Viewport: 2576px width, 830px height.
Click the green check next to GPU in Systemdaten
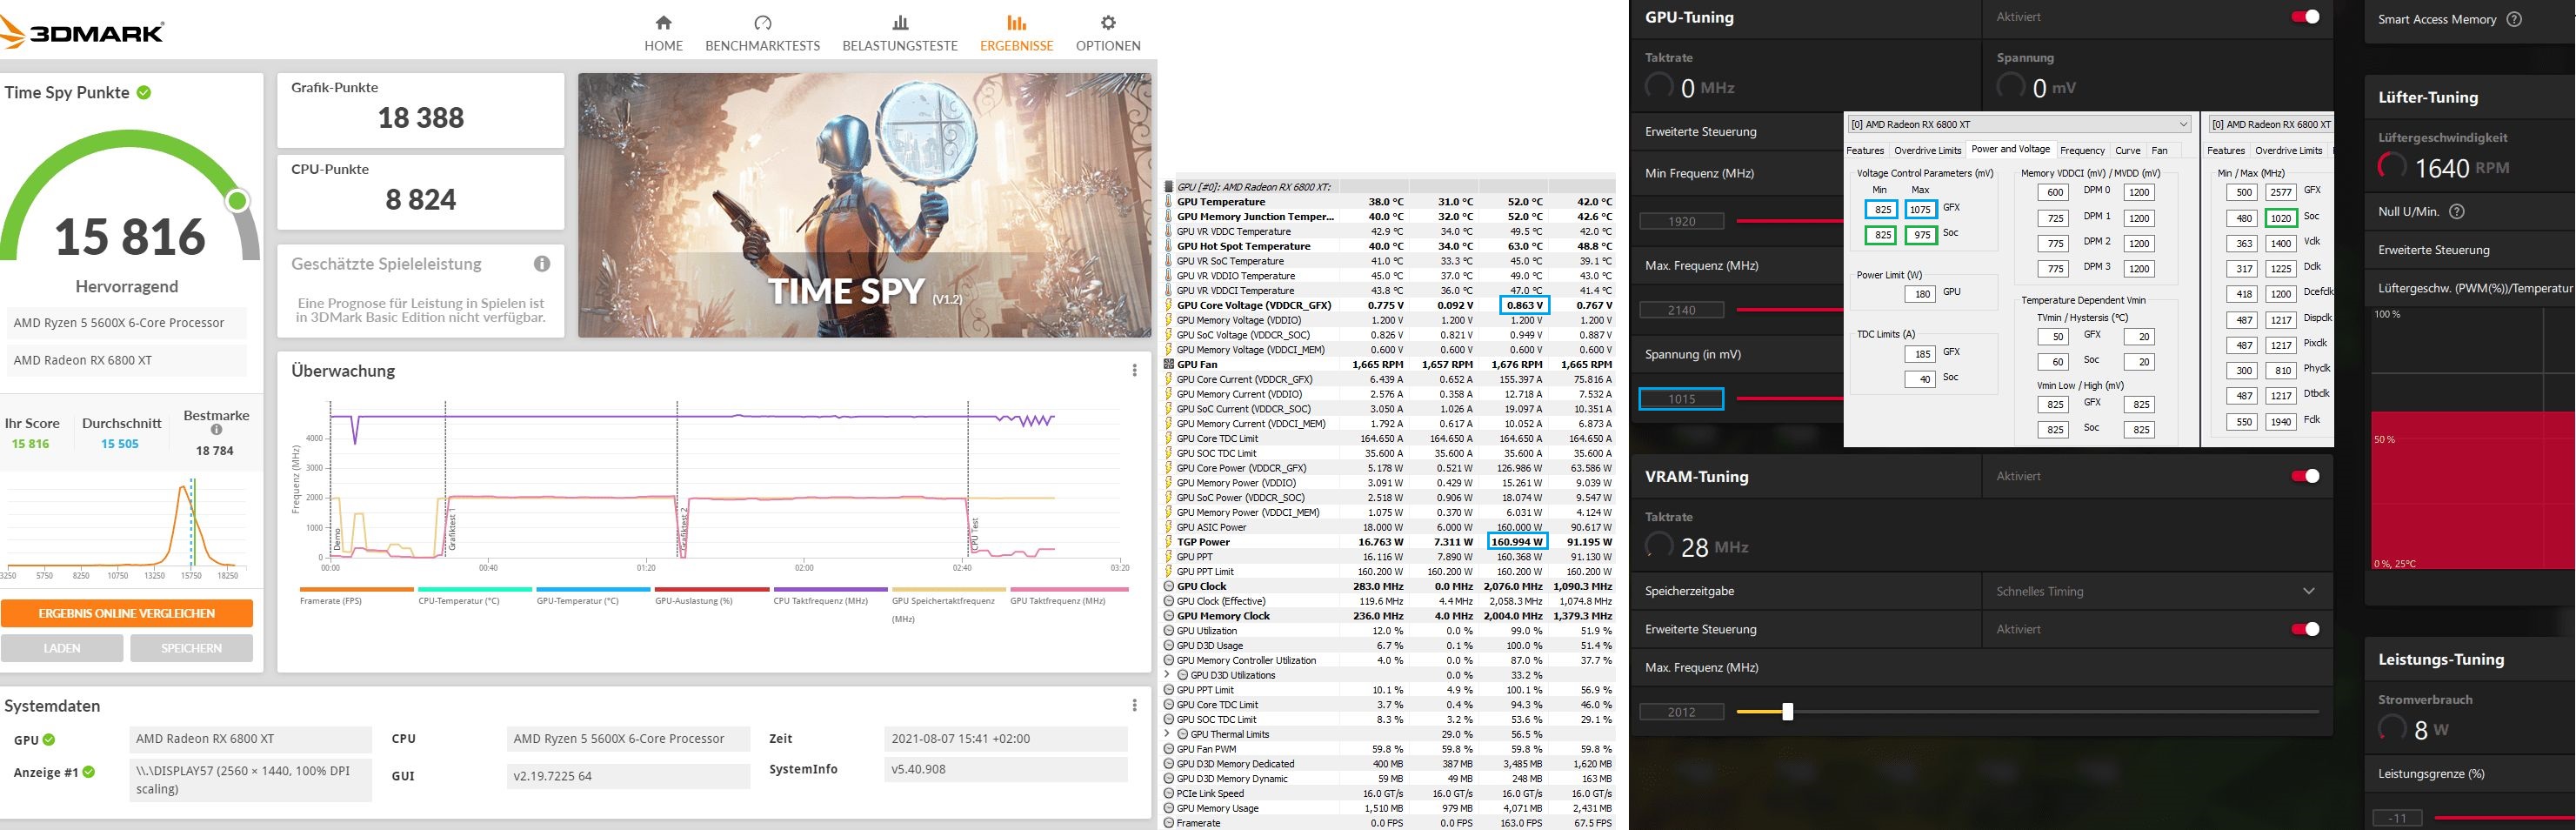(49, 740)
